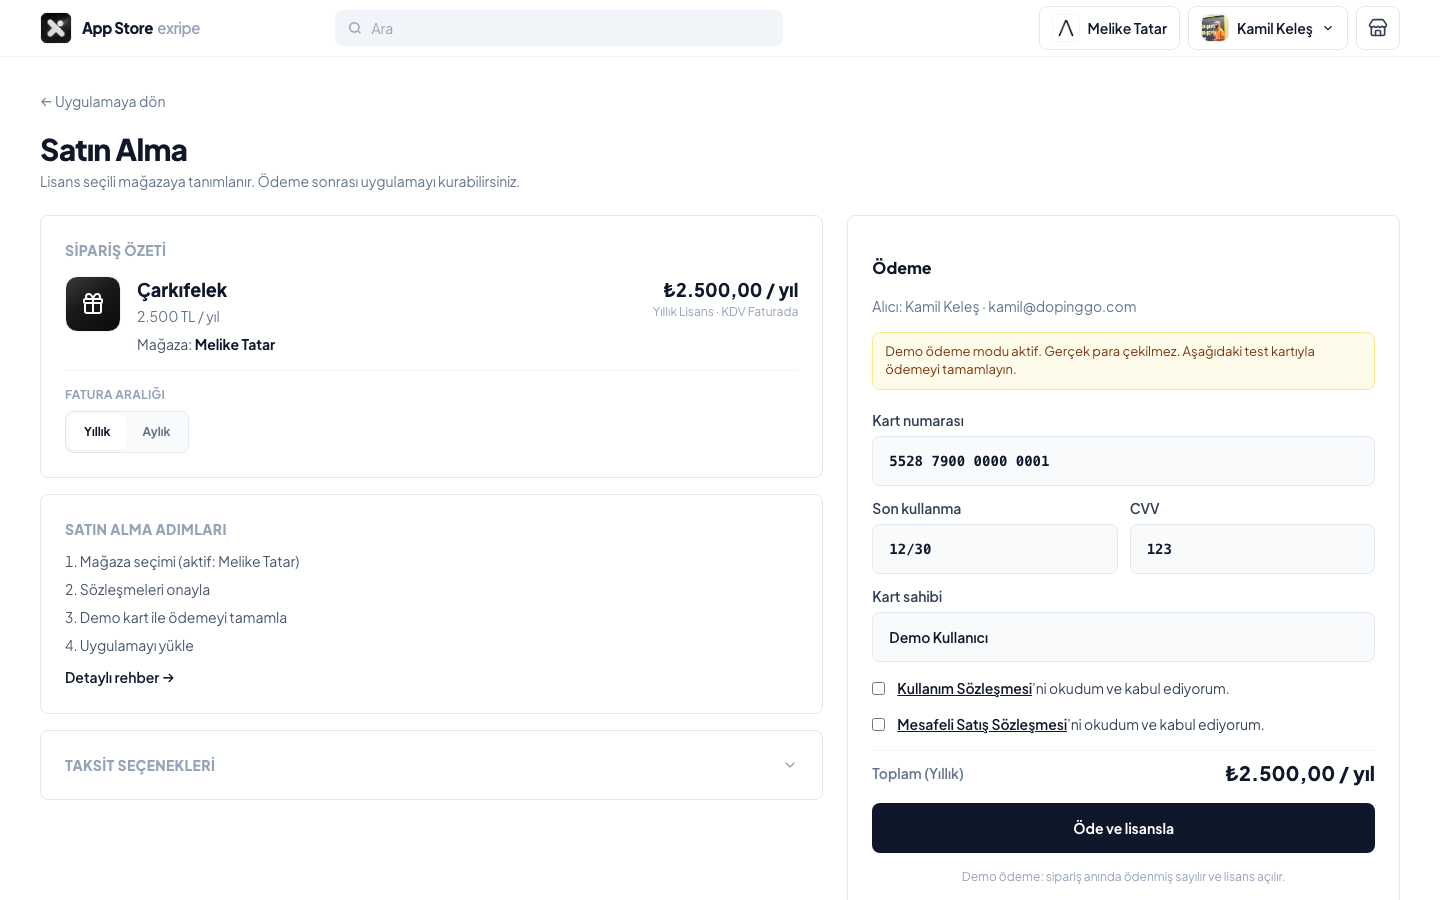Click Kamil Keleş avatar picture
This screenshot has height=900, width=1440.
coord(1214,28)
